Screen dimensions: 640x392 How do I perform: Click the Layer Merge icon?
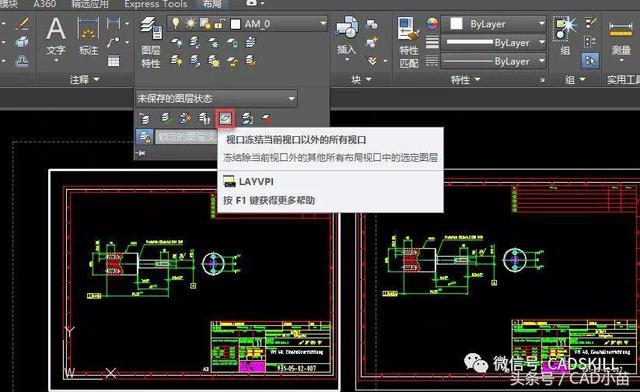point(247,119)
